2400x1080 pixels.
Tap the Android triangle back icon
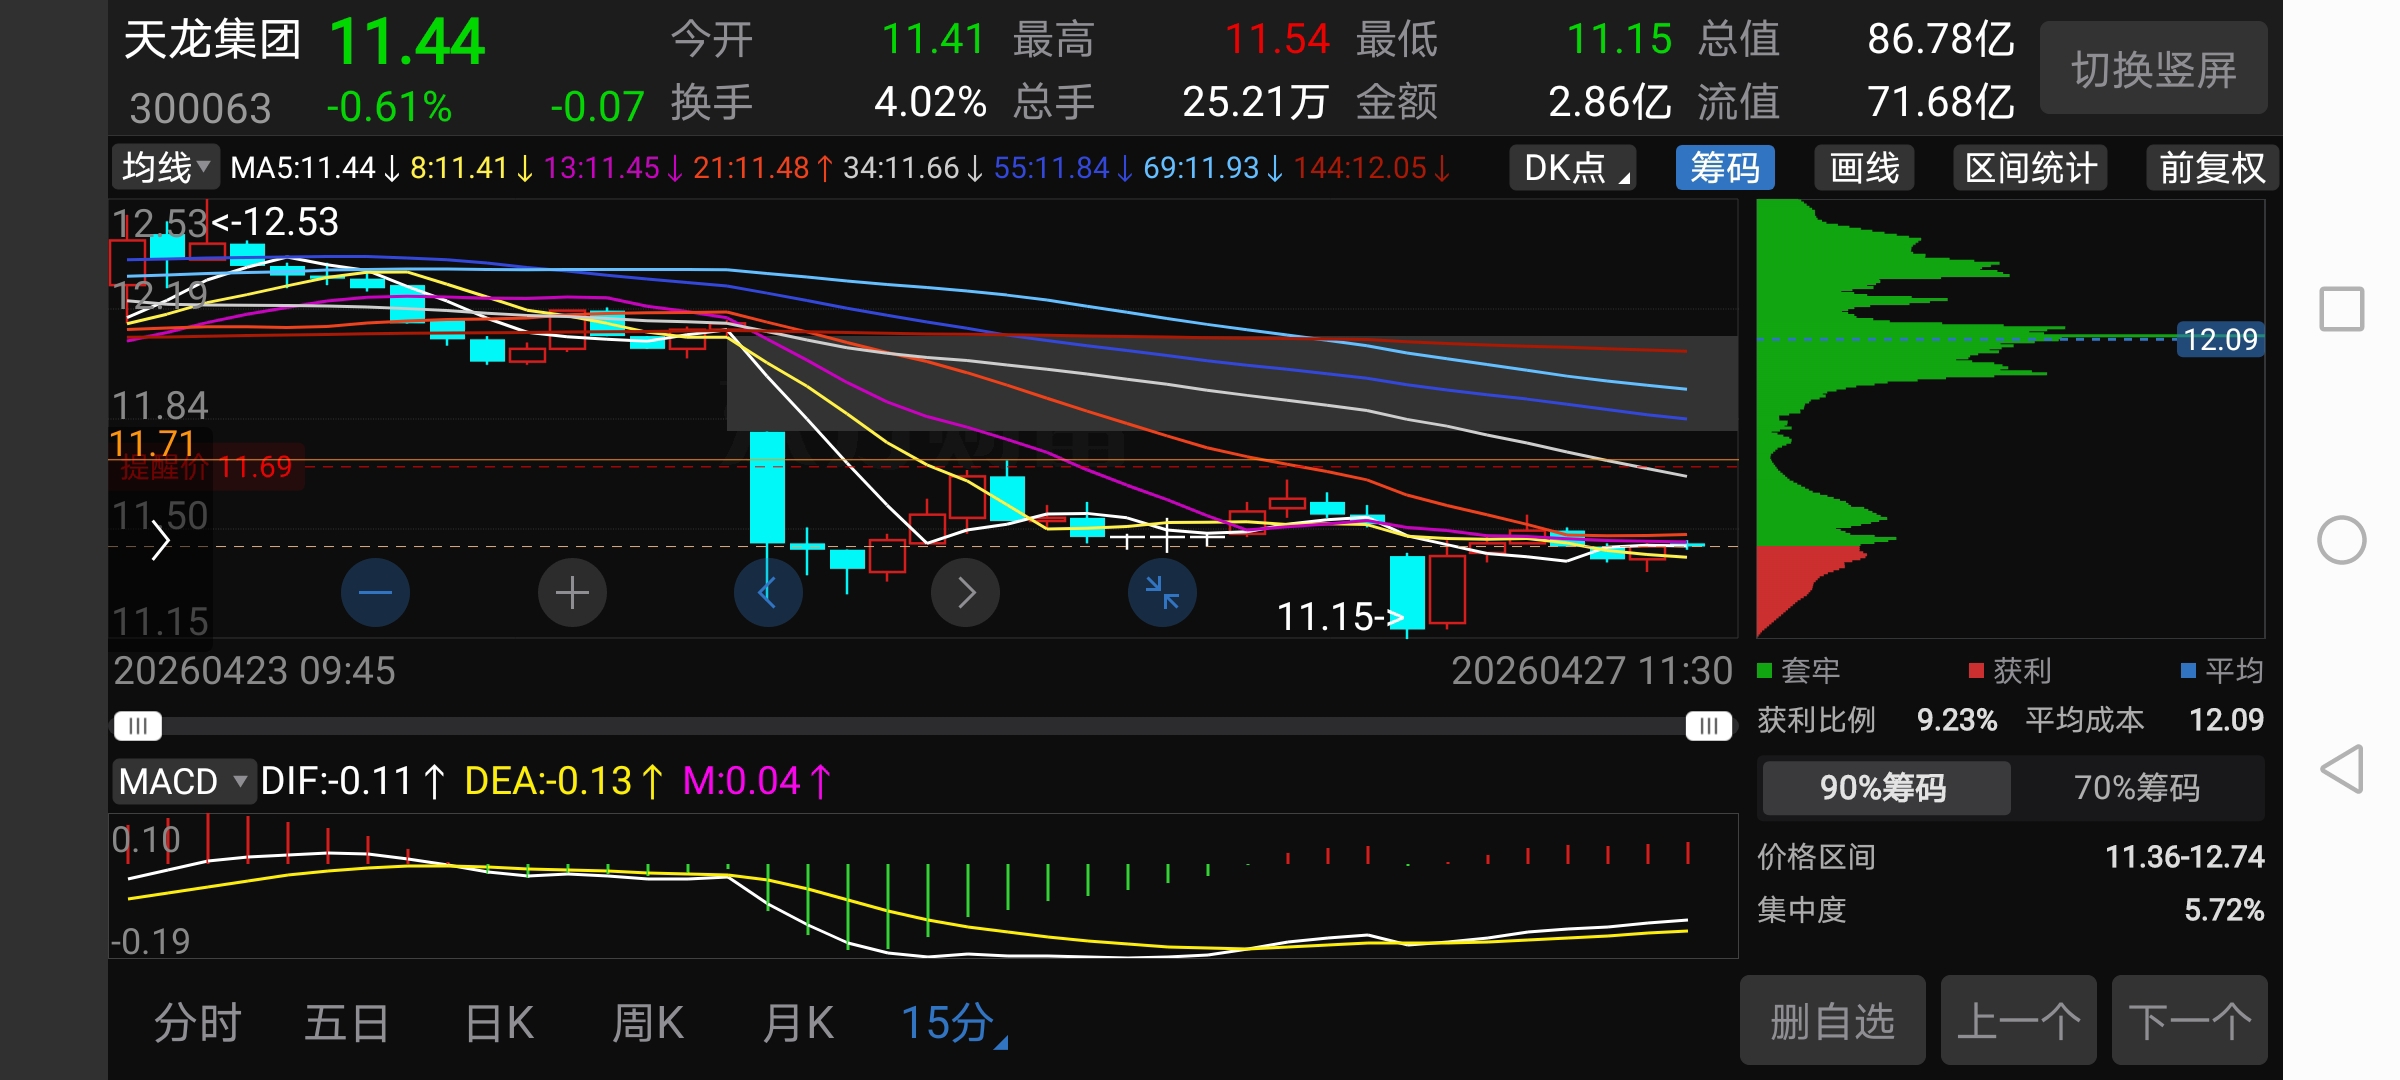click(x=2342, y=769)
